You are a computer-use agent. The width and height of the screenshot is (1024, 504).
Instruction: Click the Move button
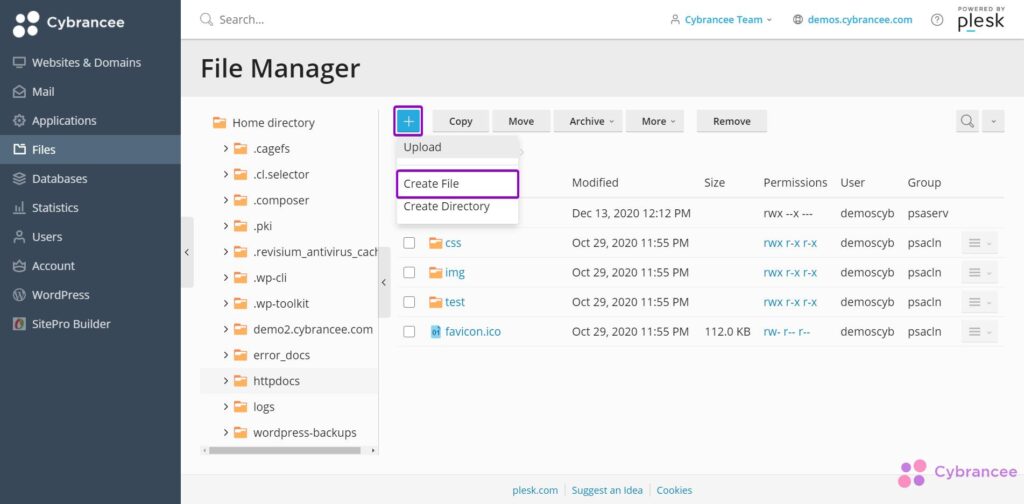click(521, 121)
